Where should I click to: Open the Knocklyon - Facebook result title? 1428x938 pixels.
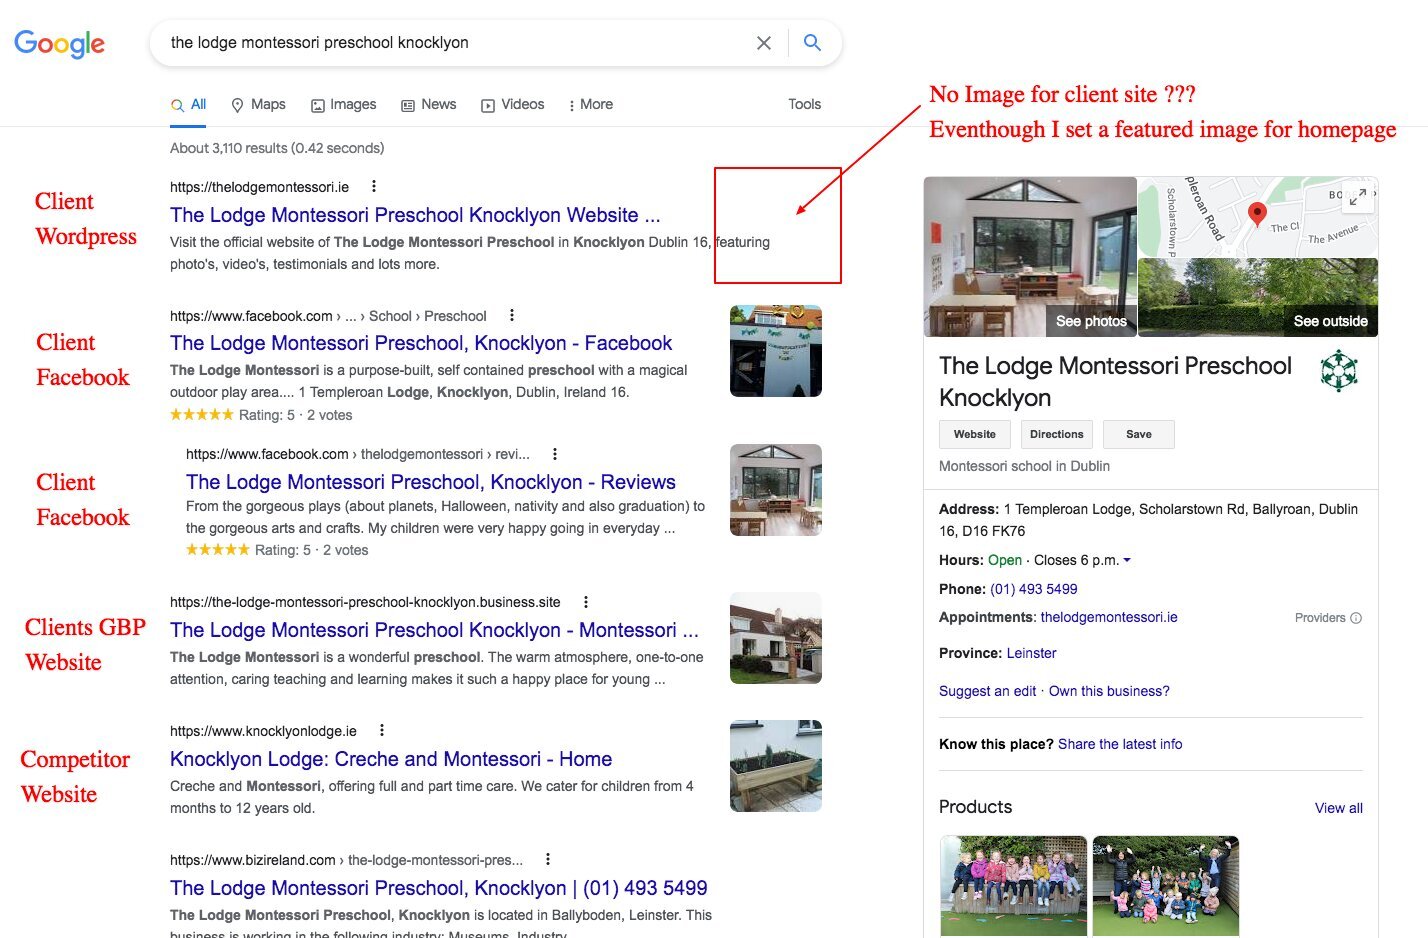point(421,343)
